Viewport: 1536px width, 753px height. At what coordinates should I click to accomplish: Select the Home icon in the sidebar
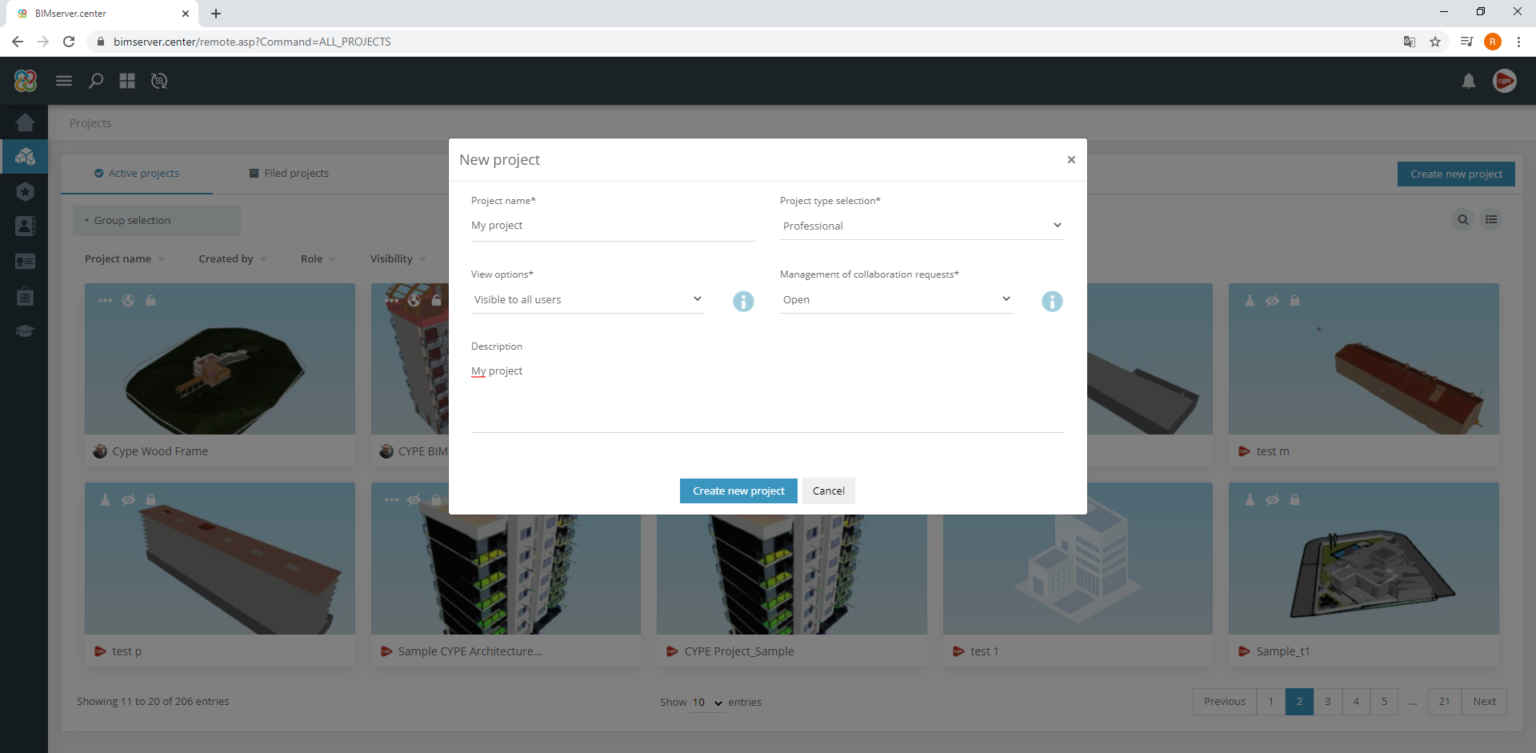[24, 121]
